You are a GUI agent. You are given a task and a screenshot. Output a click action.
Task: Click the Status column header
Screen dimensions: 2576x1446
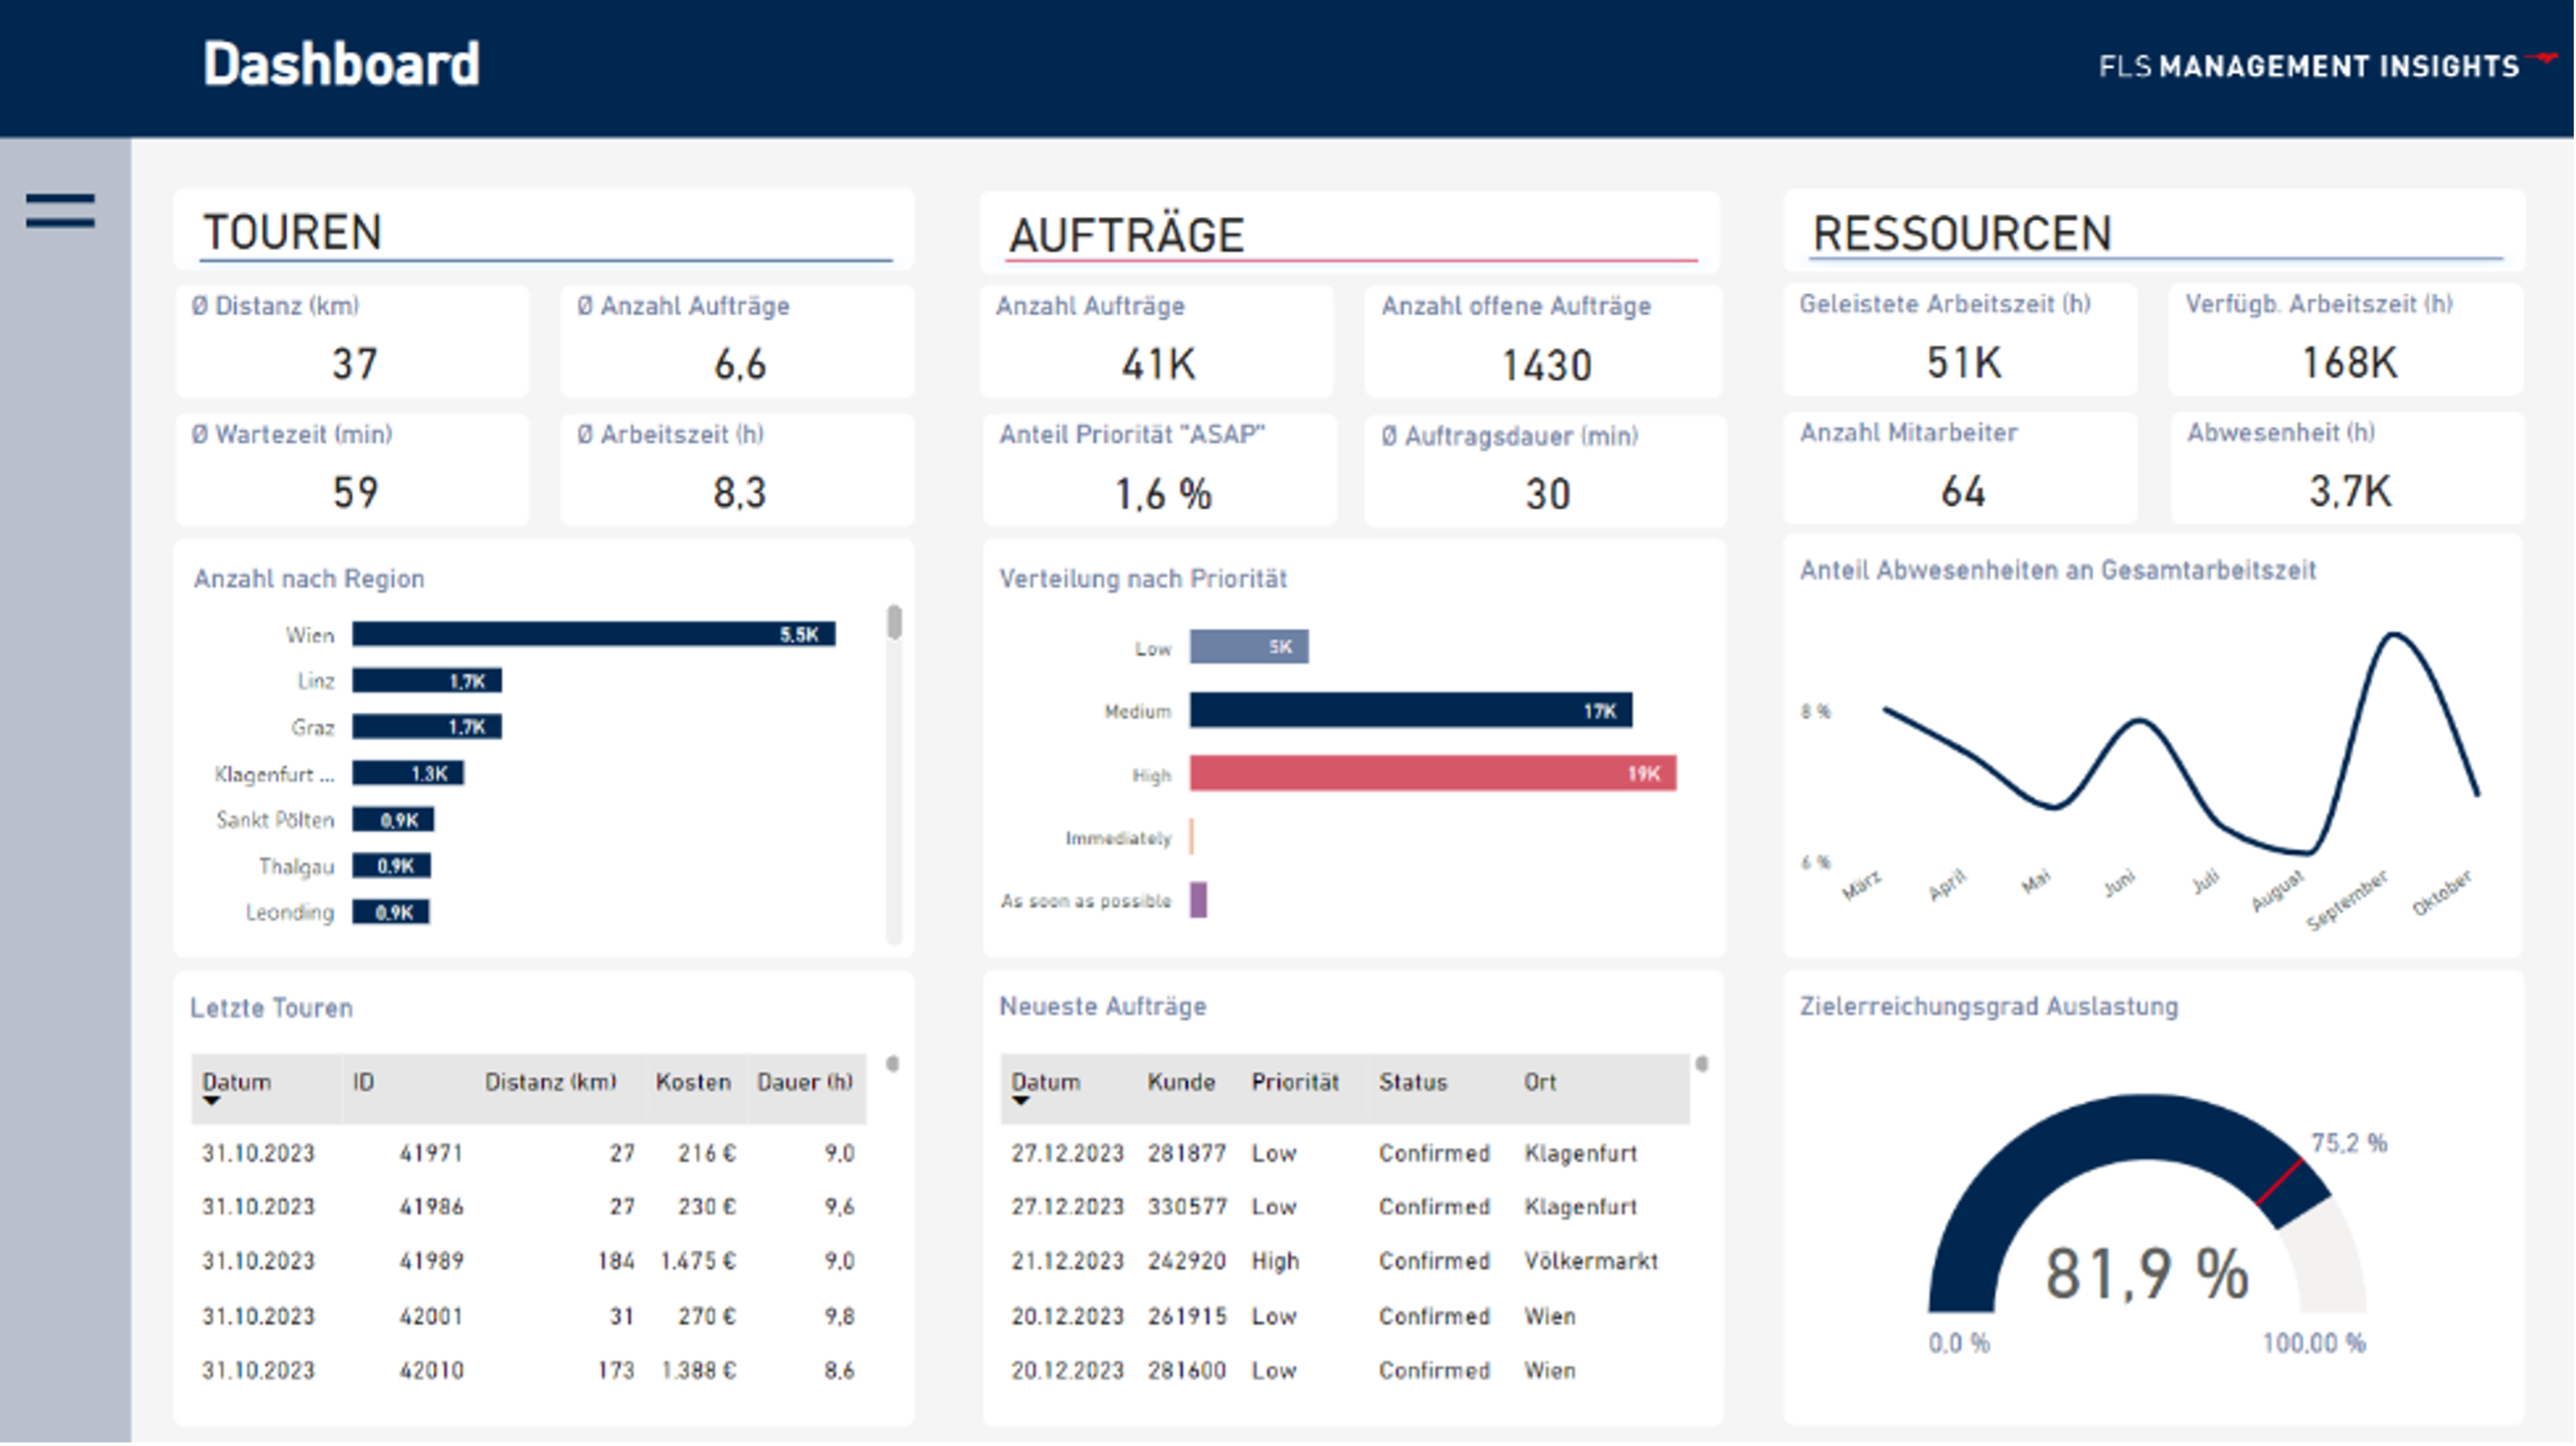(1413, 1082)
